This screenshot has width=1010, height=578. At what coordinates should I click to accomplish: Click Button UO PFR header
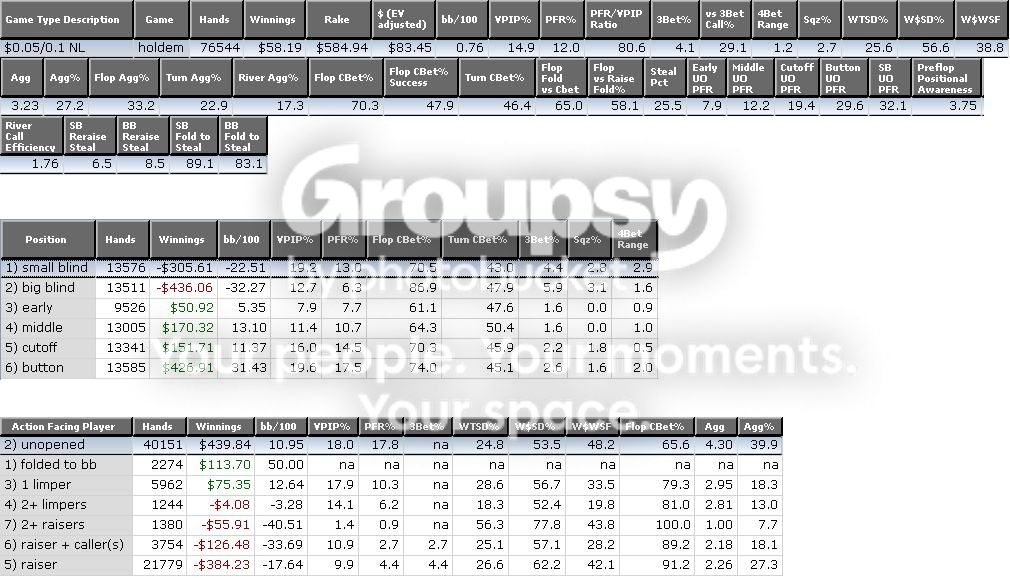click(843, 78)
